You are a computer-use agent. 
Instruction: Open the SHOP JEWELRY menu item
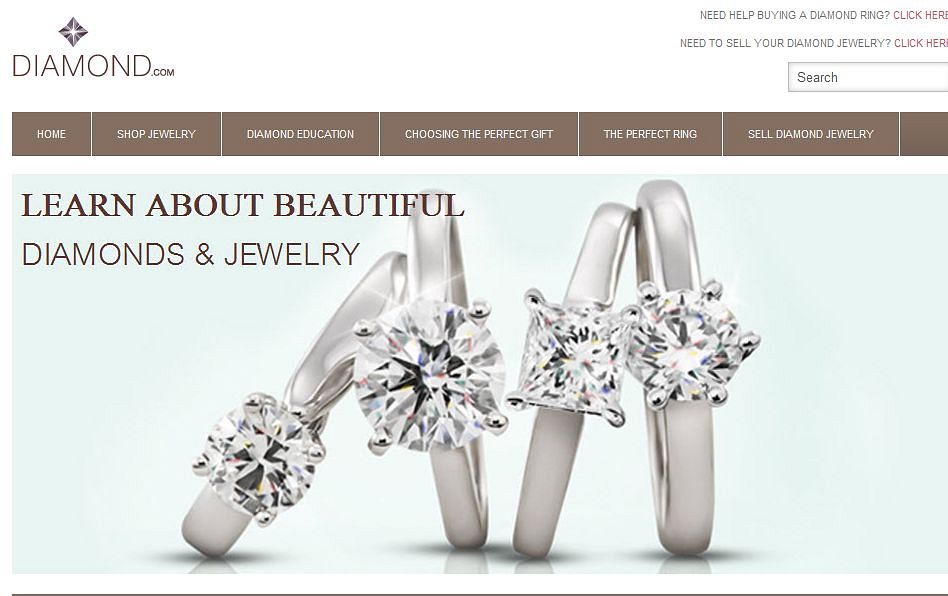click(x=156, y=134)
